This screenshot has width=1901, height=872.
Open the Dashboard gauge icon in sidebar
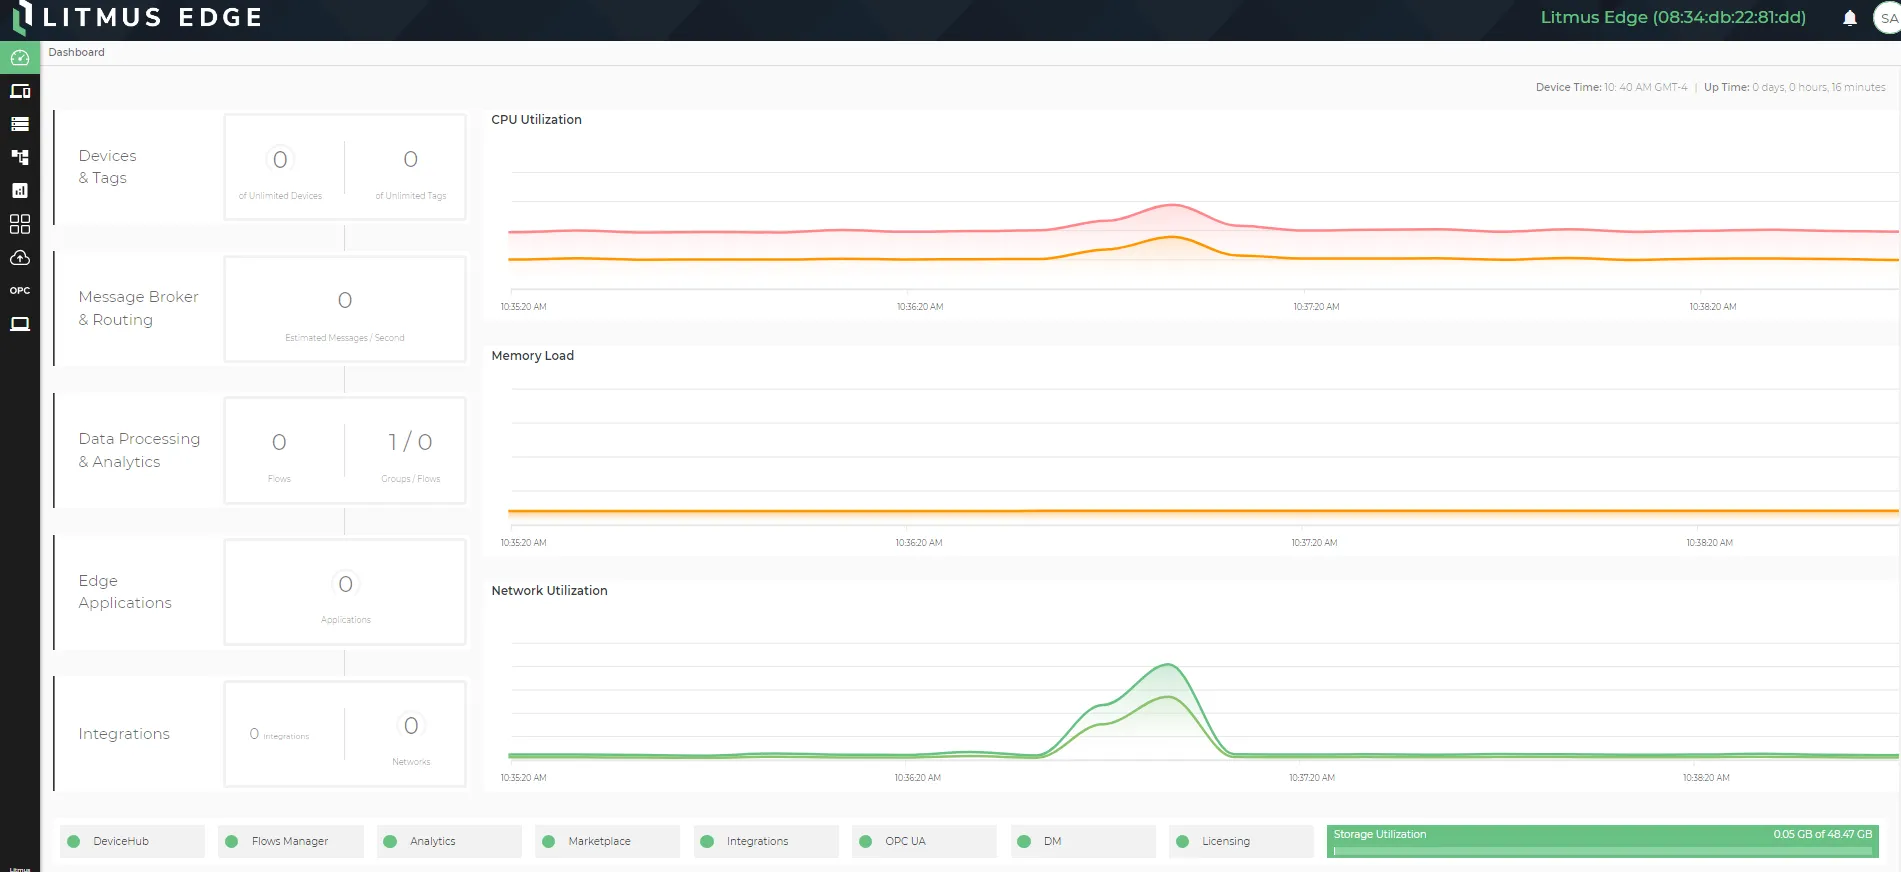point(20,57)
